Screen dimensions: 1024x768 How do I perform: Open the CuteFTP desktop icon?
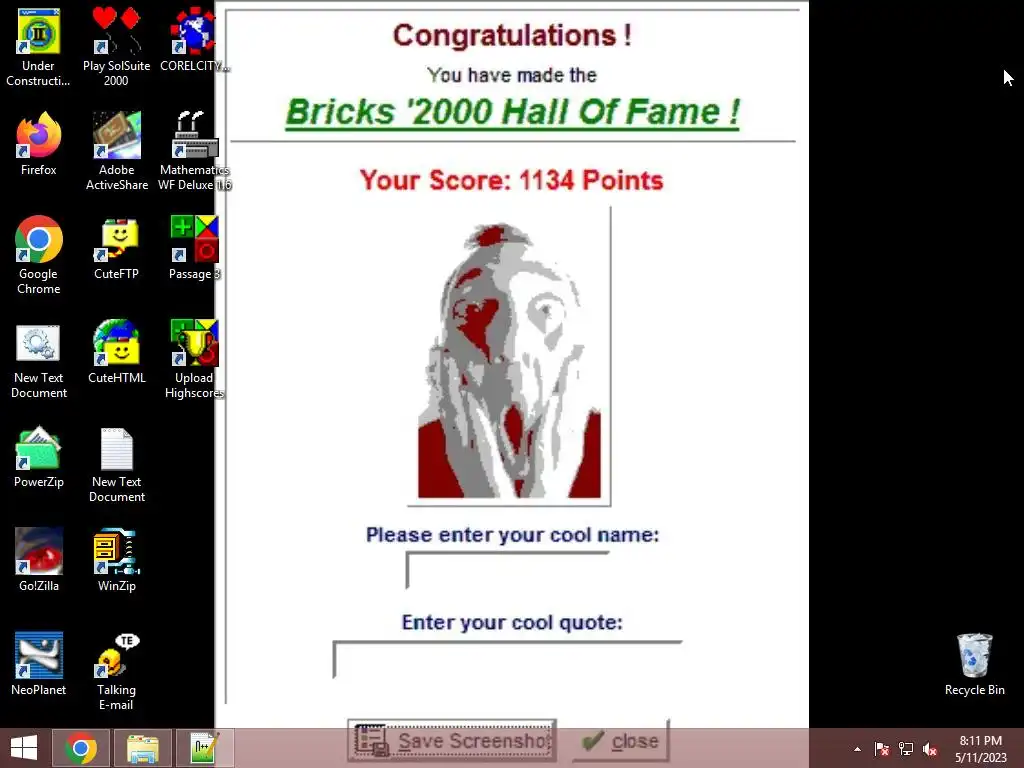[116, 249]
